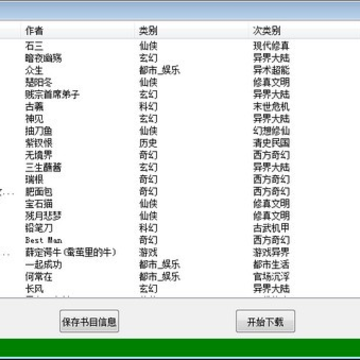The image size is (360, 360).
Task: Click subcategory 现代修真
Action: (x=271, y=46)
